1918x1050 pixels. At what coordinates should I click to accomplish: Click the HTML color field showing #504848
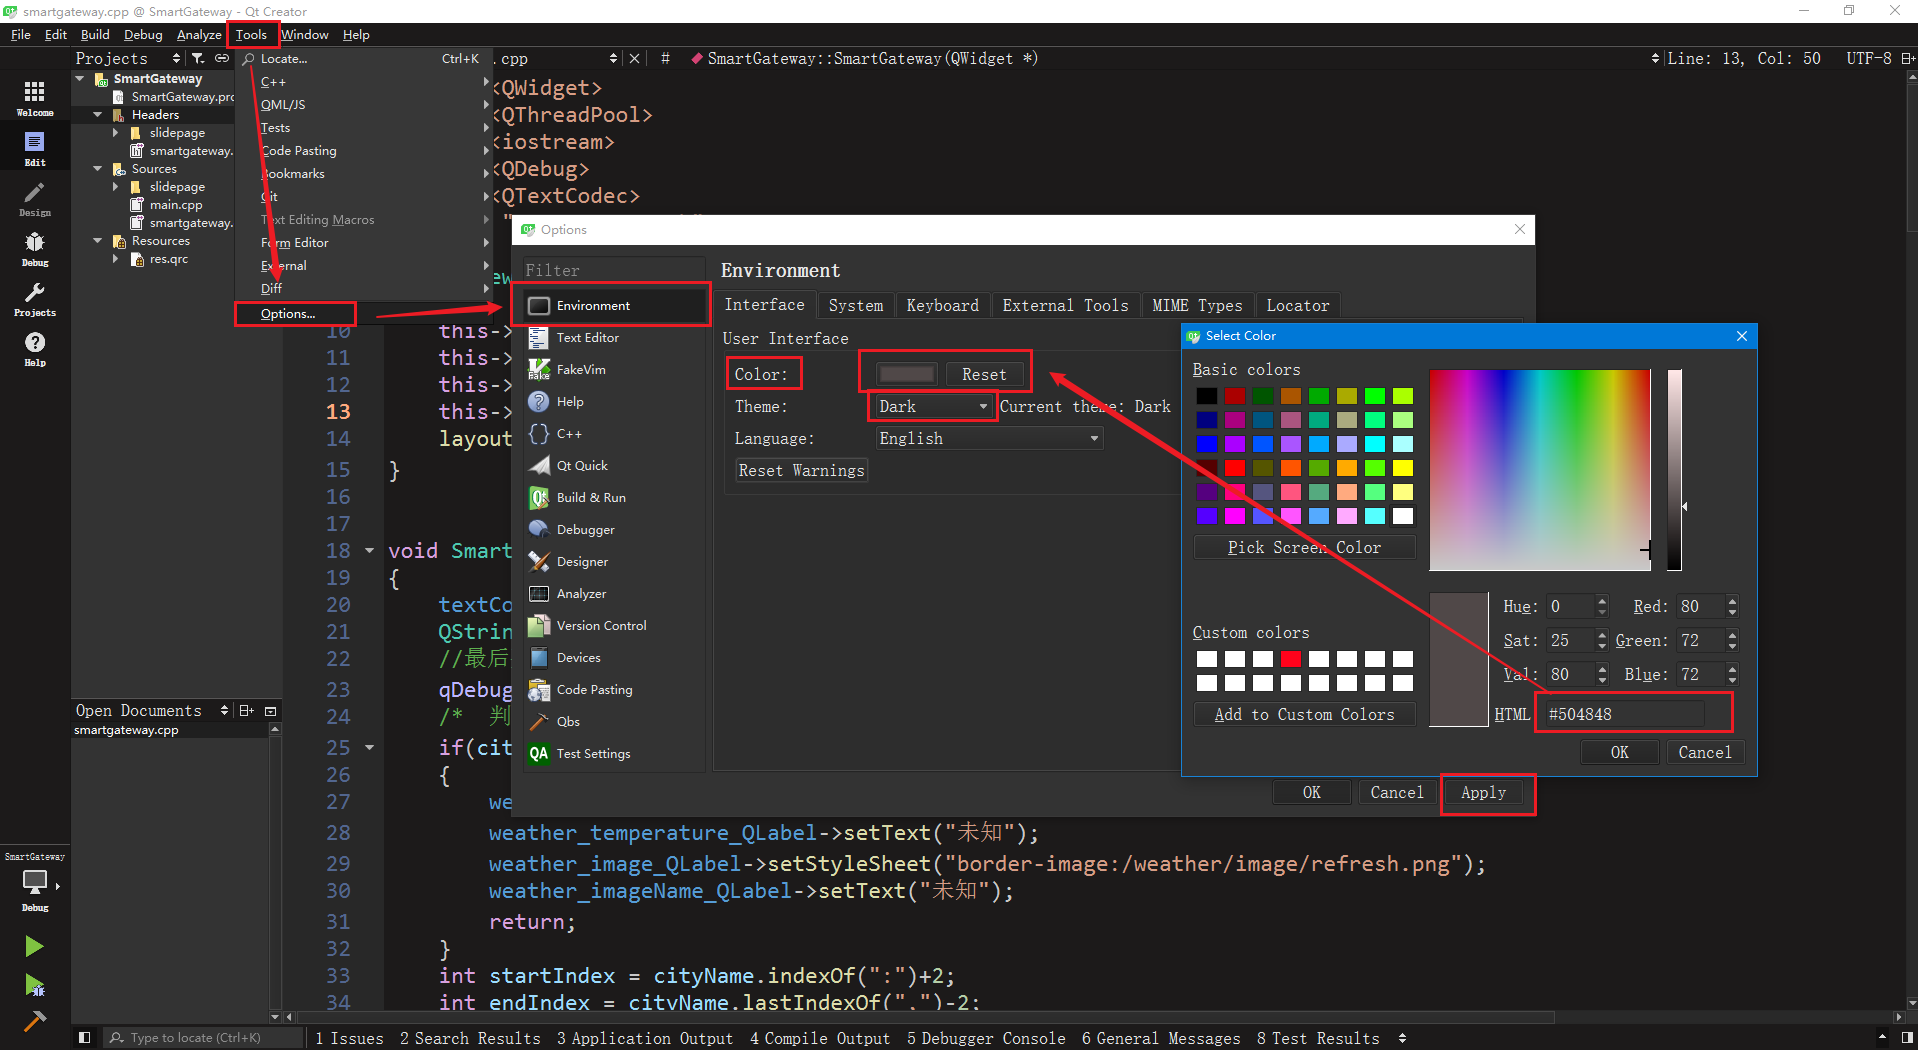[1625, 713]
